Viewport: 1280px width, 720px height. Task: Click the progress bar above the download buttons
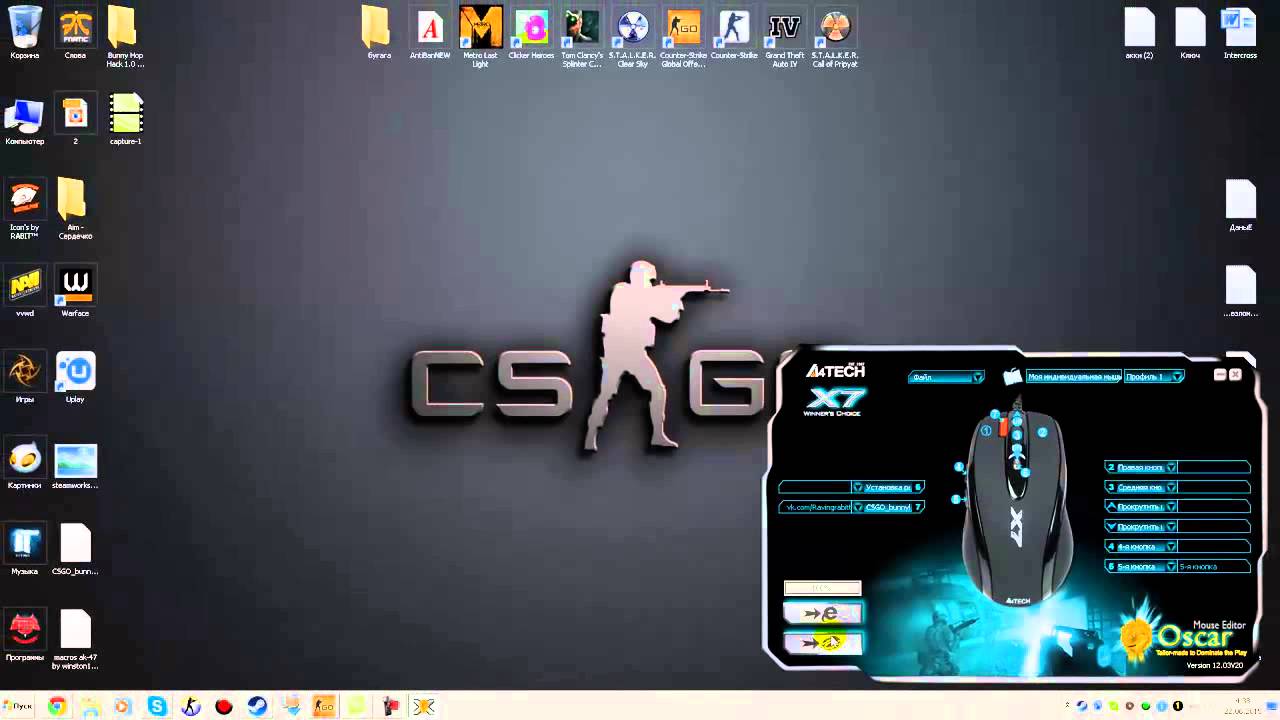(822, 588)
